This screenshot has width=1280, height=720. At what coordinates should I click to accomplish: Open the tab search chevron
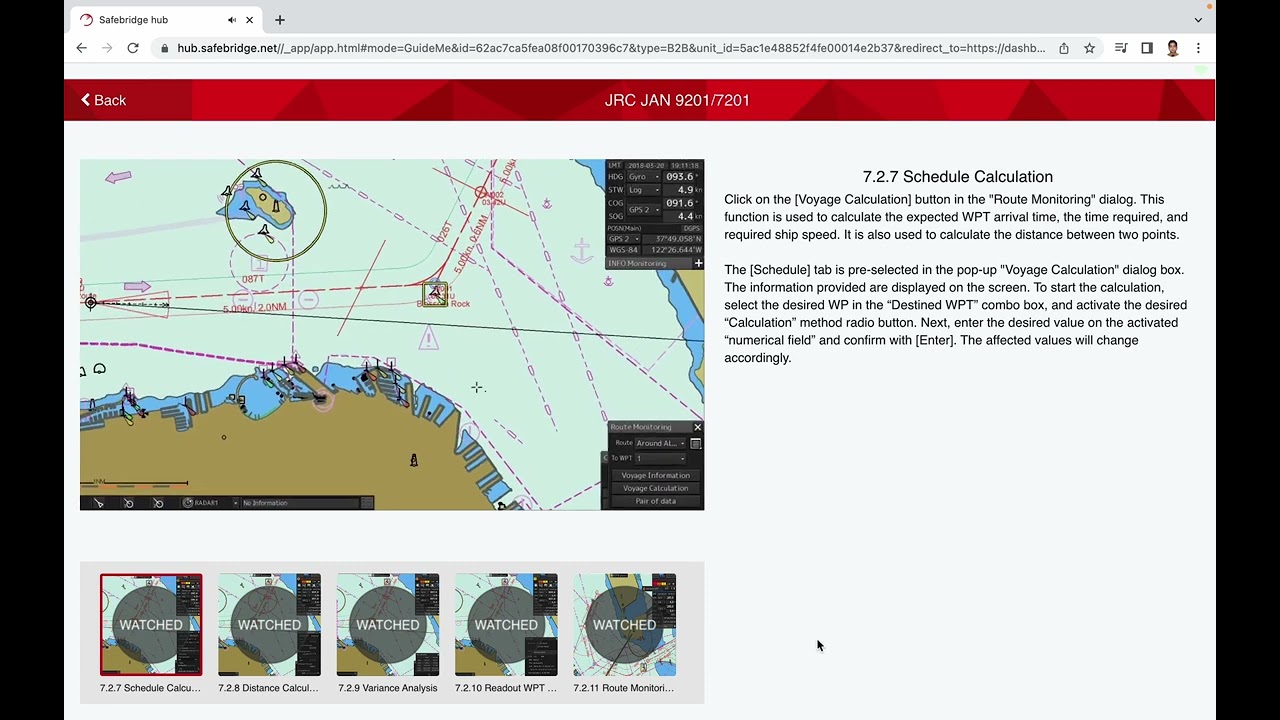(x=1198, y=20)
